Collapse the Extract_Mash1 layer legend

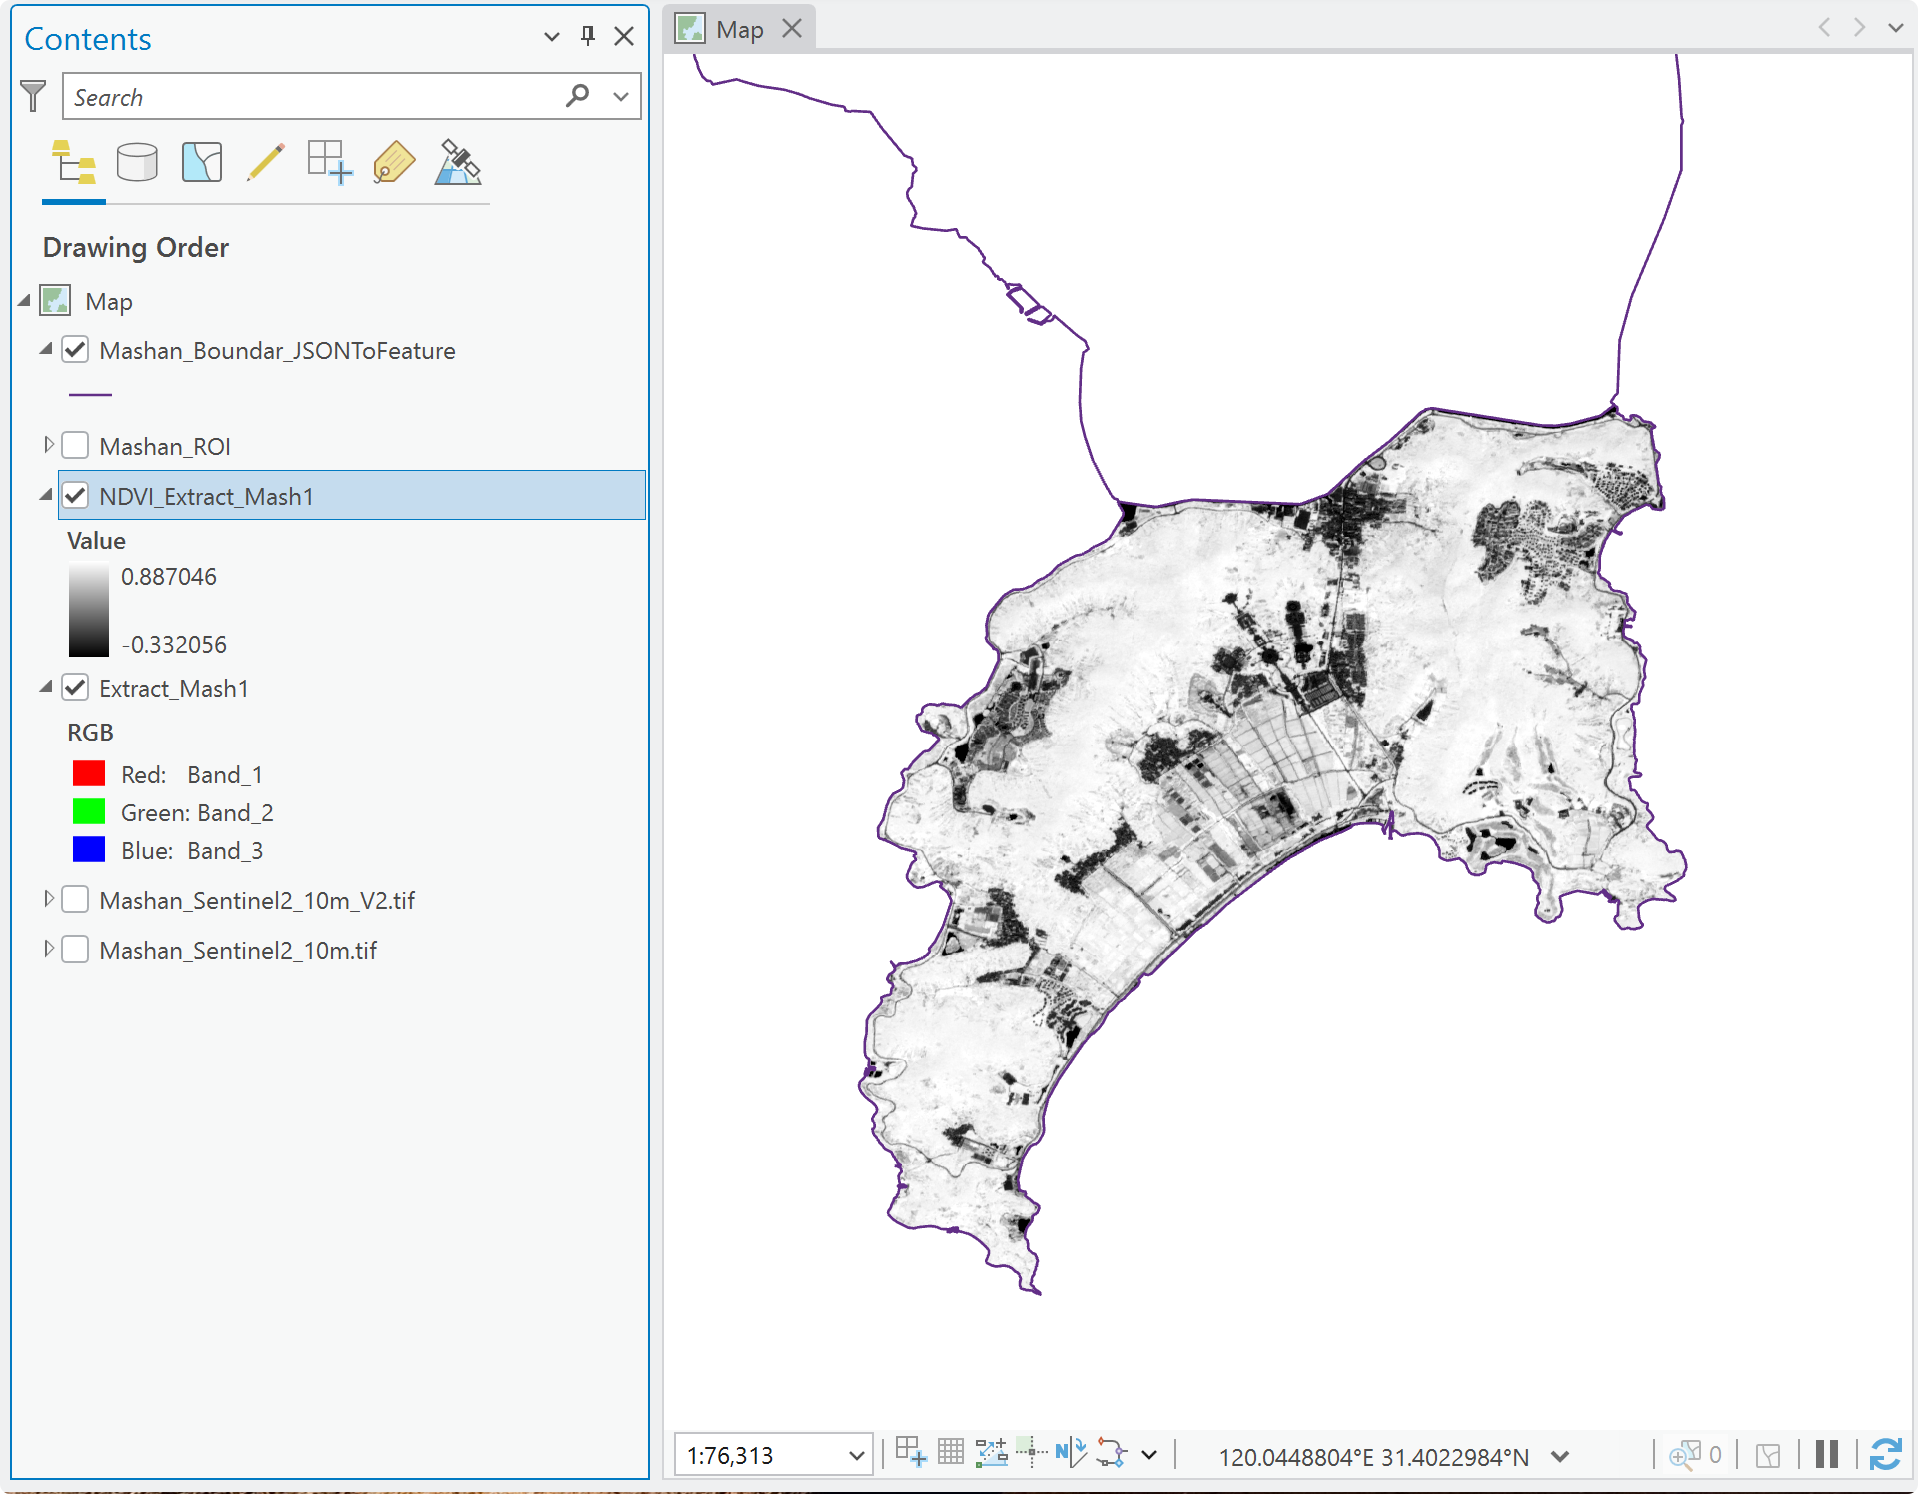tap(46, 687)
